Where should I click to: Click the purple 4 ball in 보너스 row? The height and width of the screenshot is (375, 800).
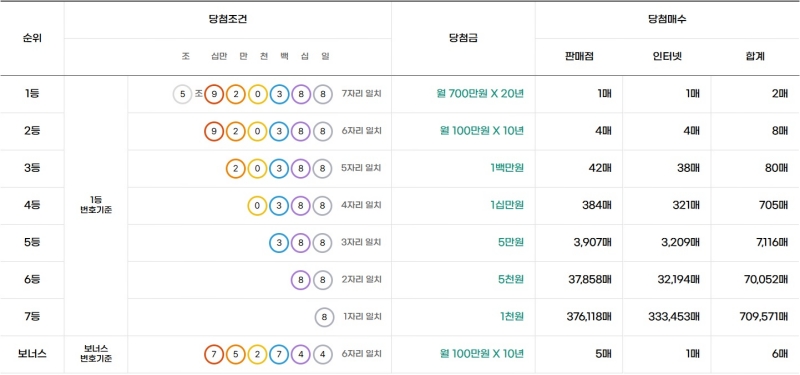(x=301, y=354)
